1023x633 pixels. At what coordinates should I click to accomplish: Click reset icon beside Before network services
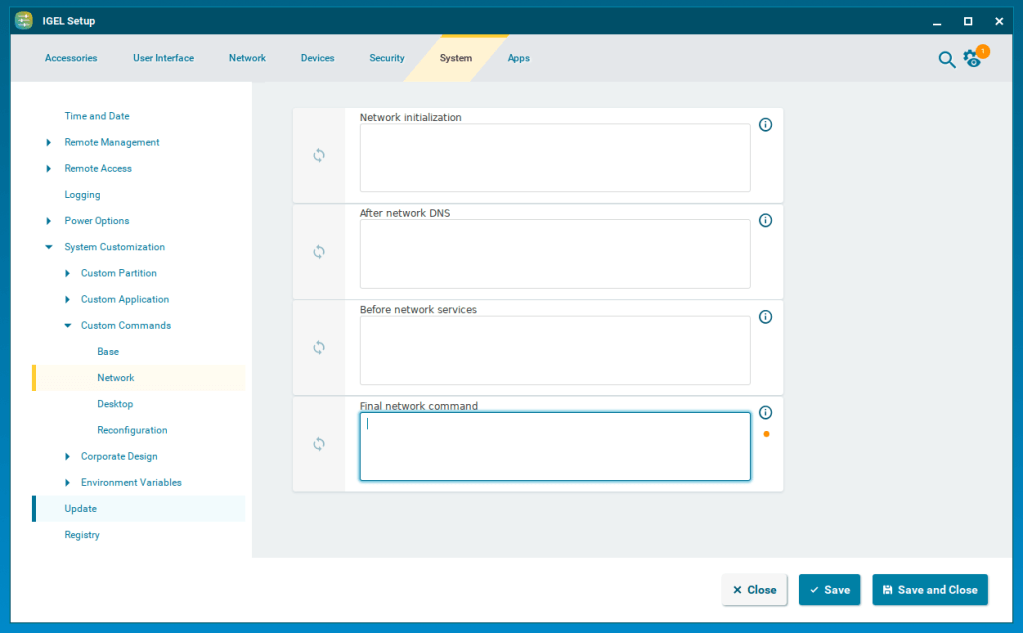[x=319, y=348]
